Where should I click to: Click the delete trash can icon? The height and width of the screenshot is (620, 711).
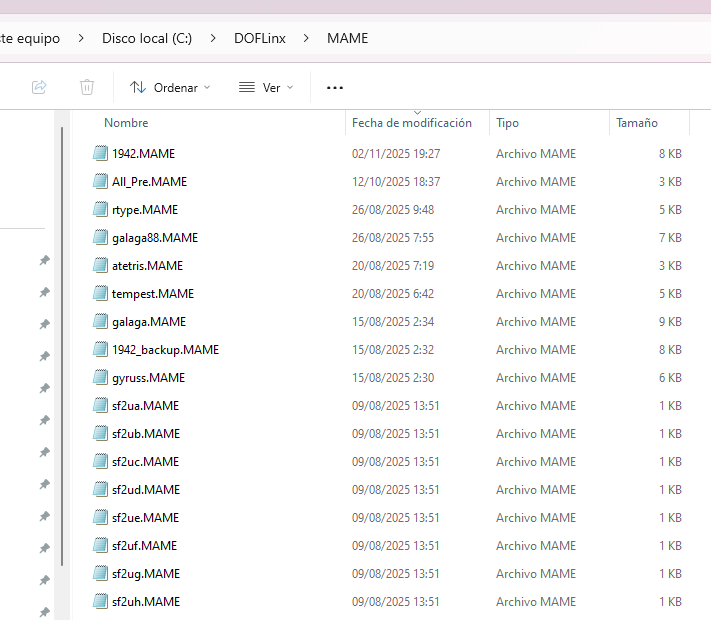87,87
